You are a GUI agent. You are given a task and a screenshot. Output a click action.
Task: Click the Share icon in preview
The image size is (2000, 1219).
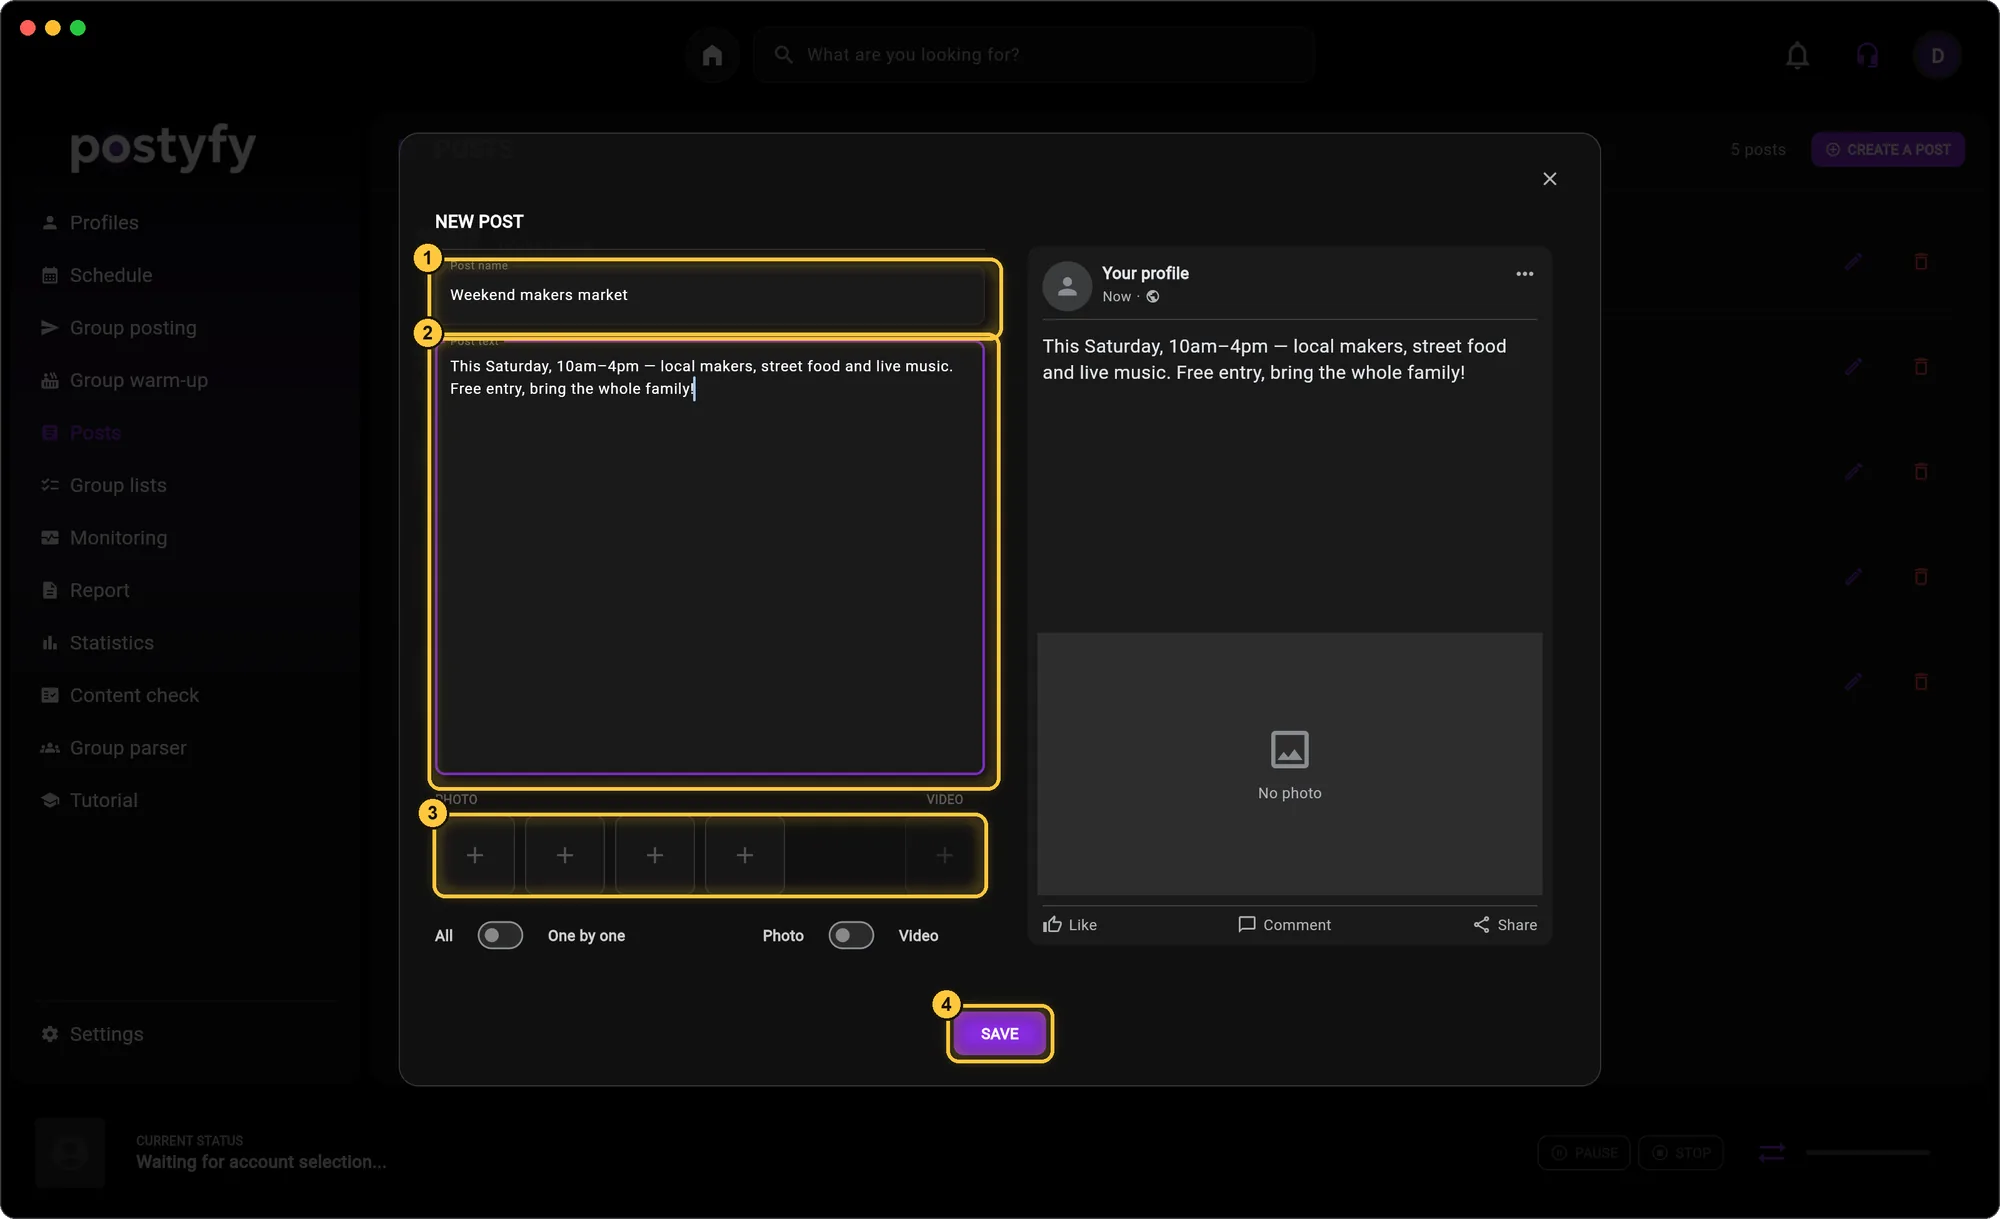click(1481, 924)
